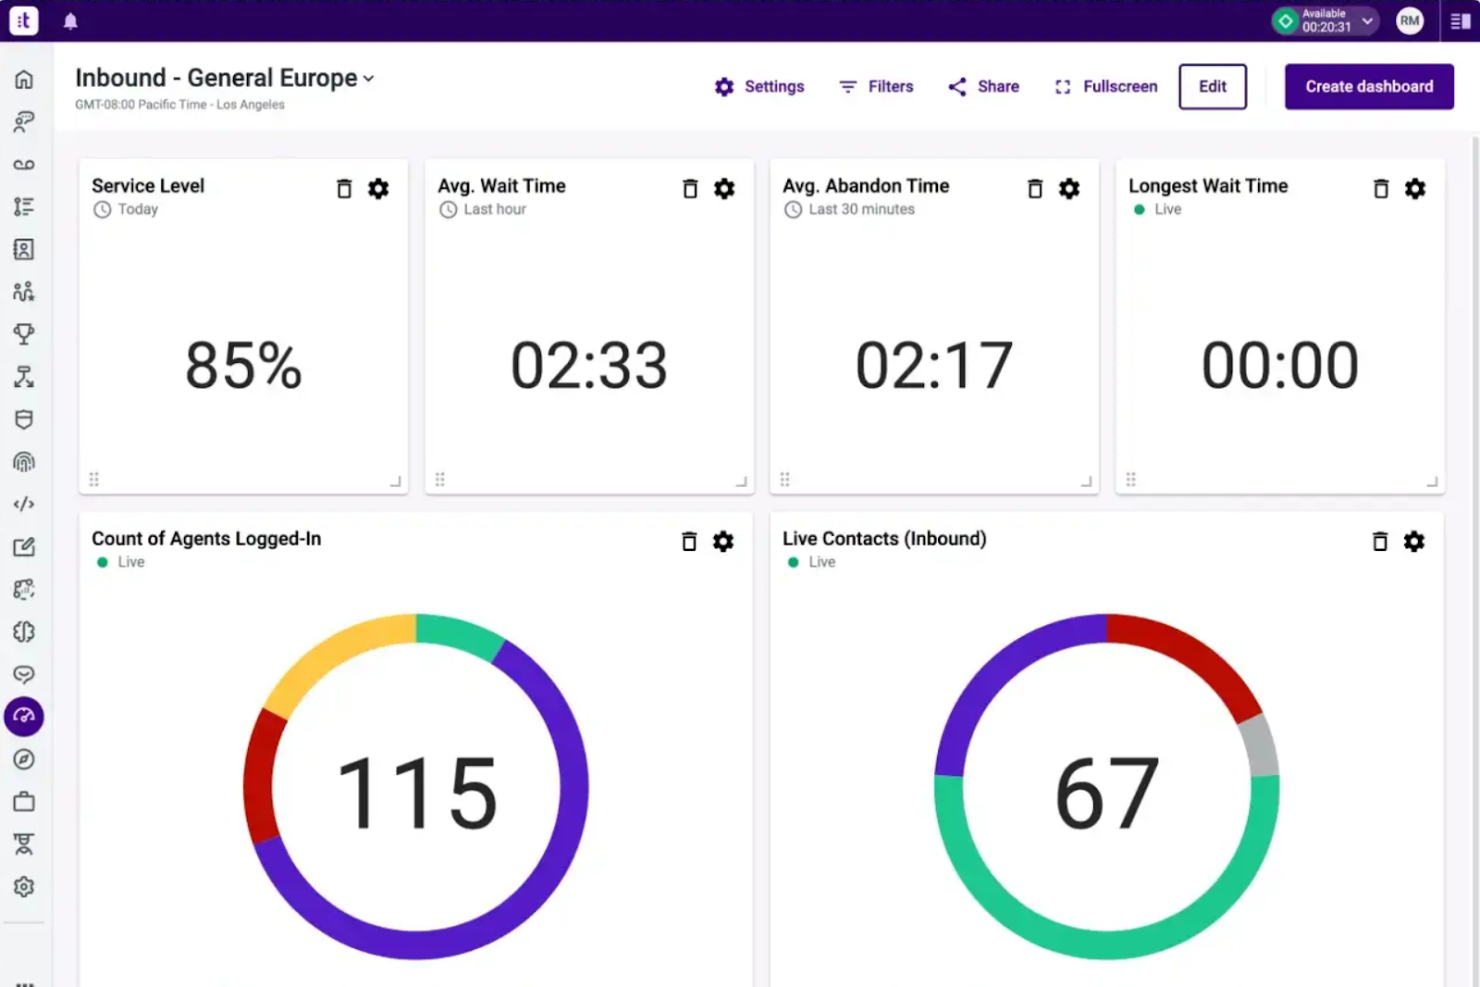The height and width of the screenshot is (987, 1480).
Task: Open the developer code icon in the sidebar
Action: click(x=24, y=503)
